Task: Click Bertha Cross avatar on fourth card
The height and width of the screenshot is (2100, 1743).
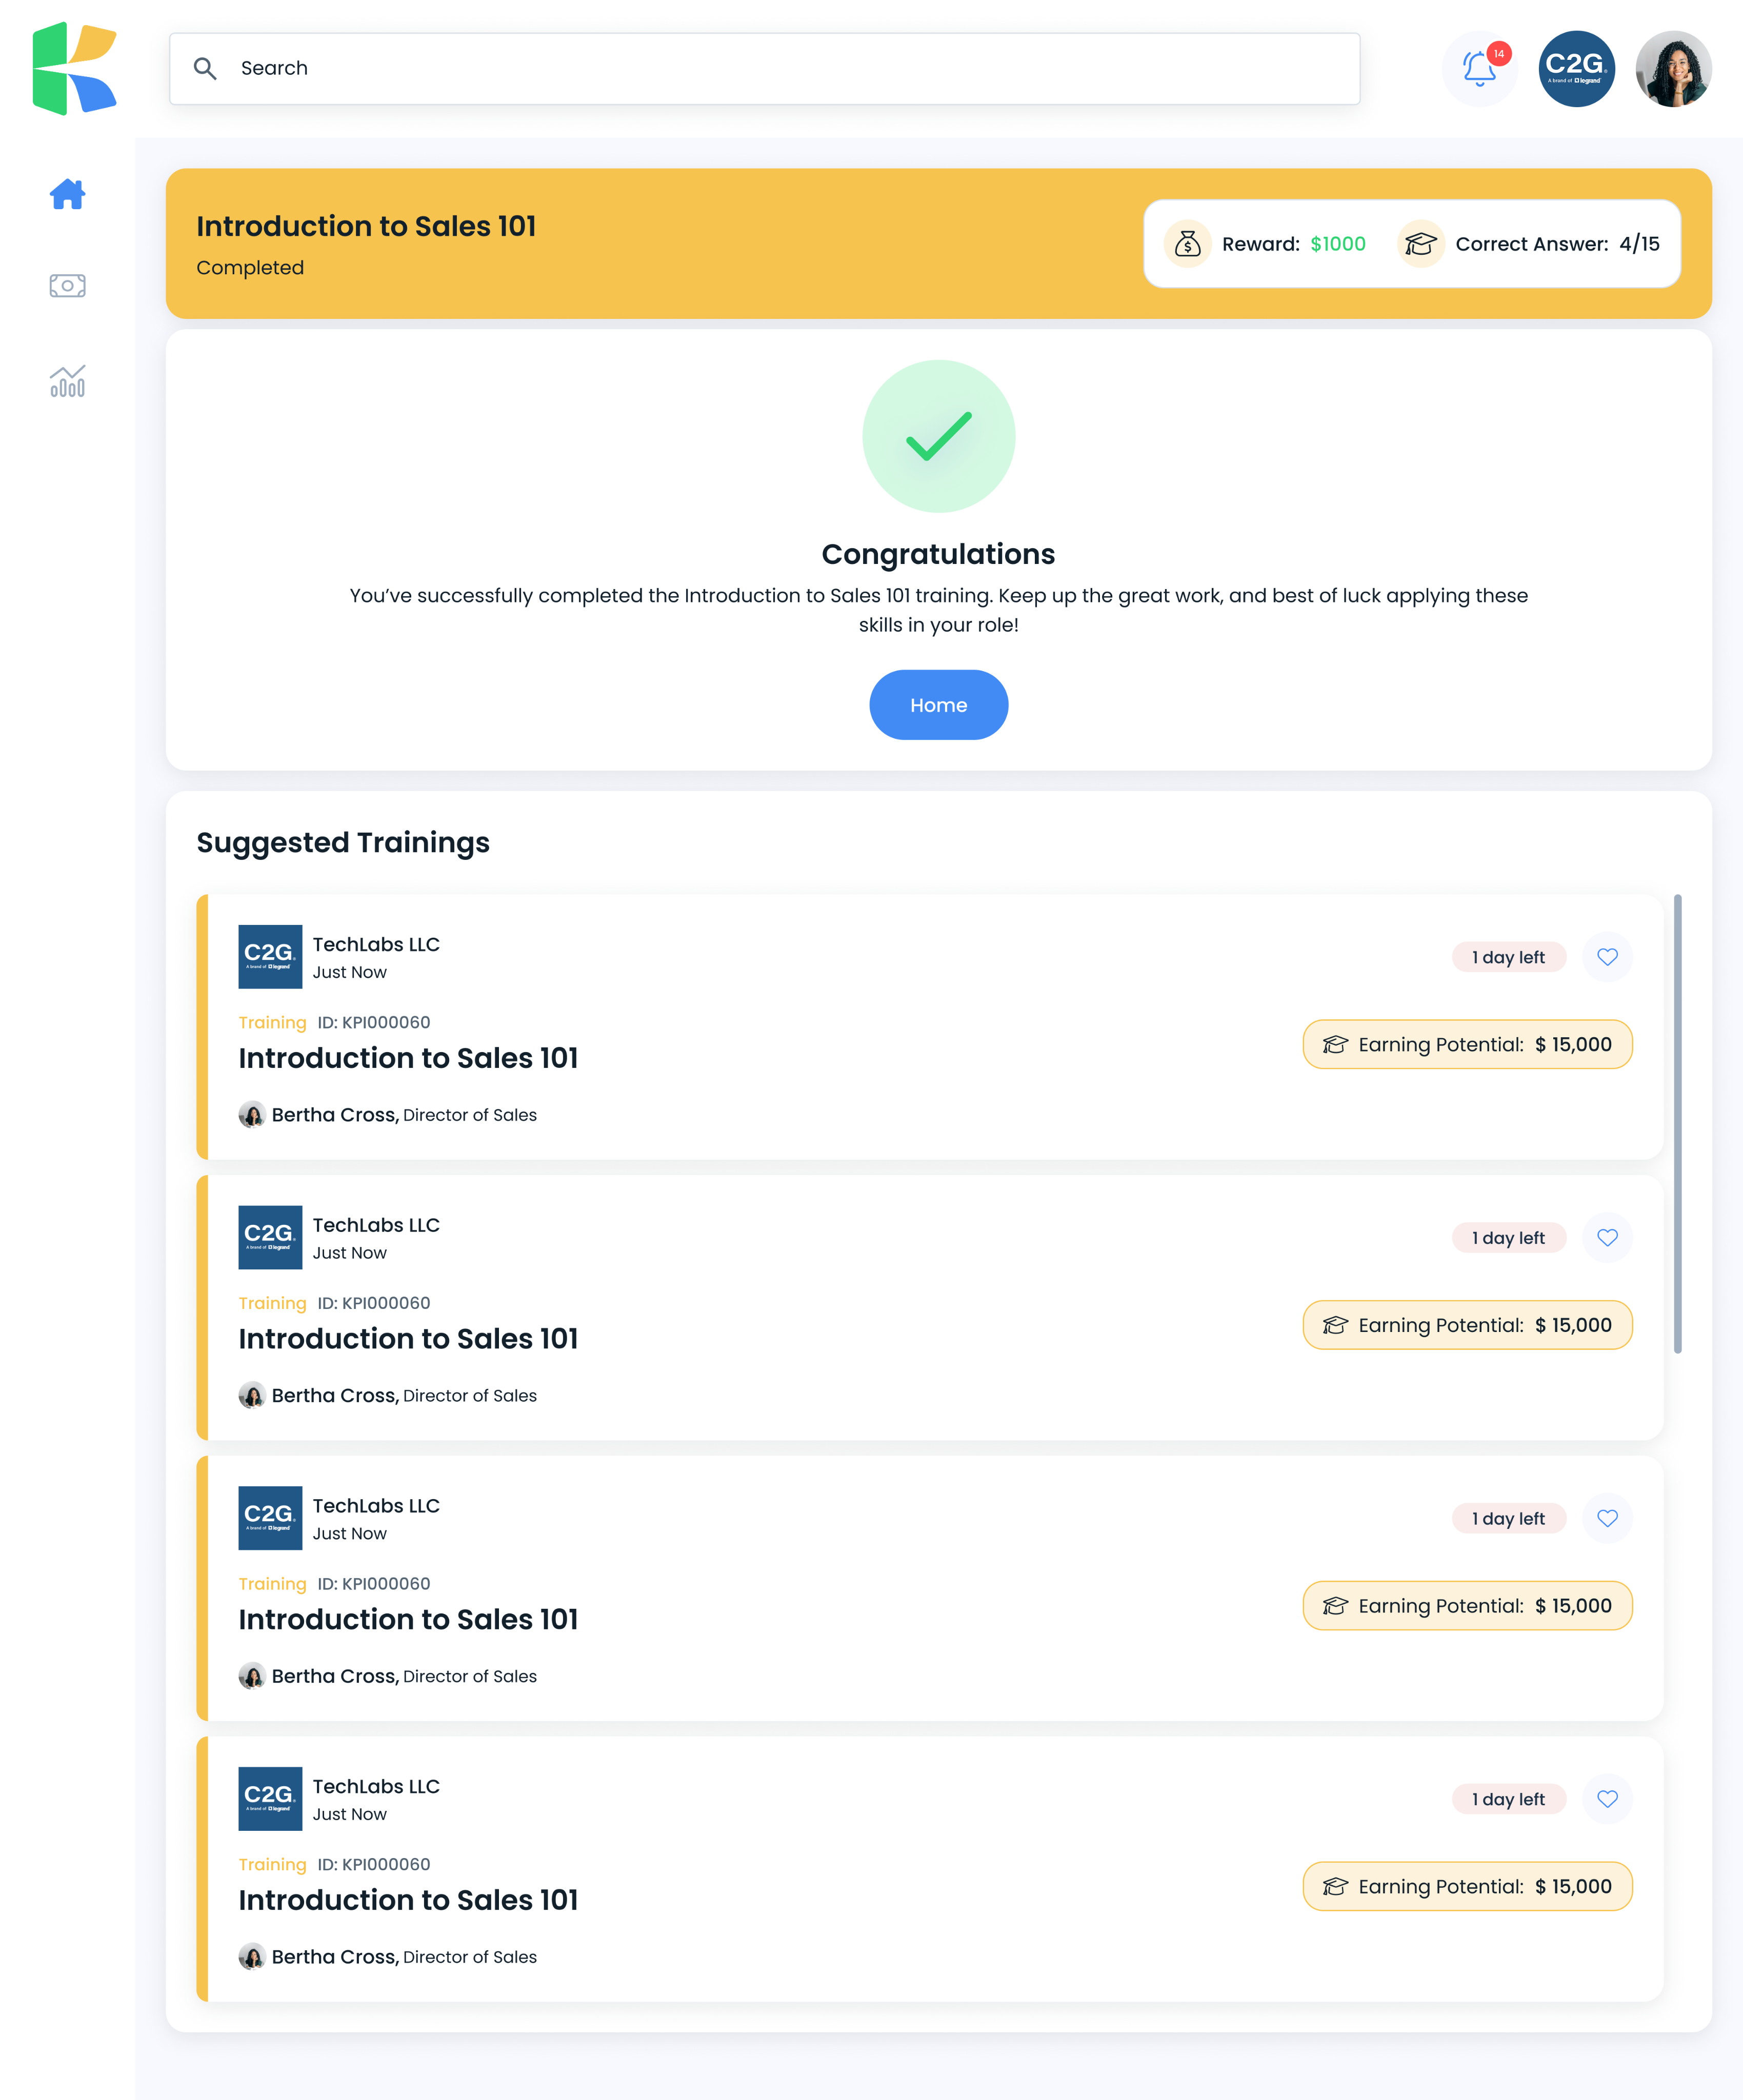Action: tap(251, 1957)
